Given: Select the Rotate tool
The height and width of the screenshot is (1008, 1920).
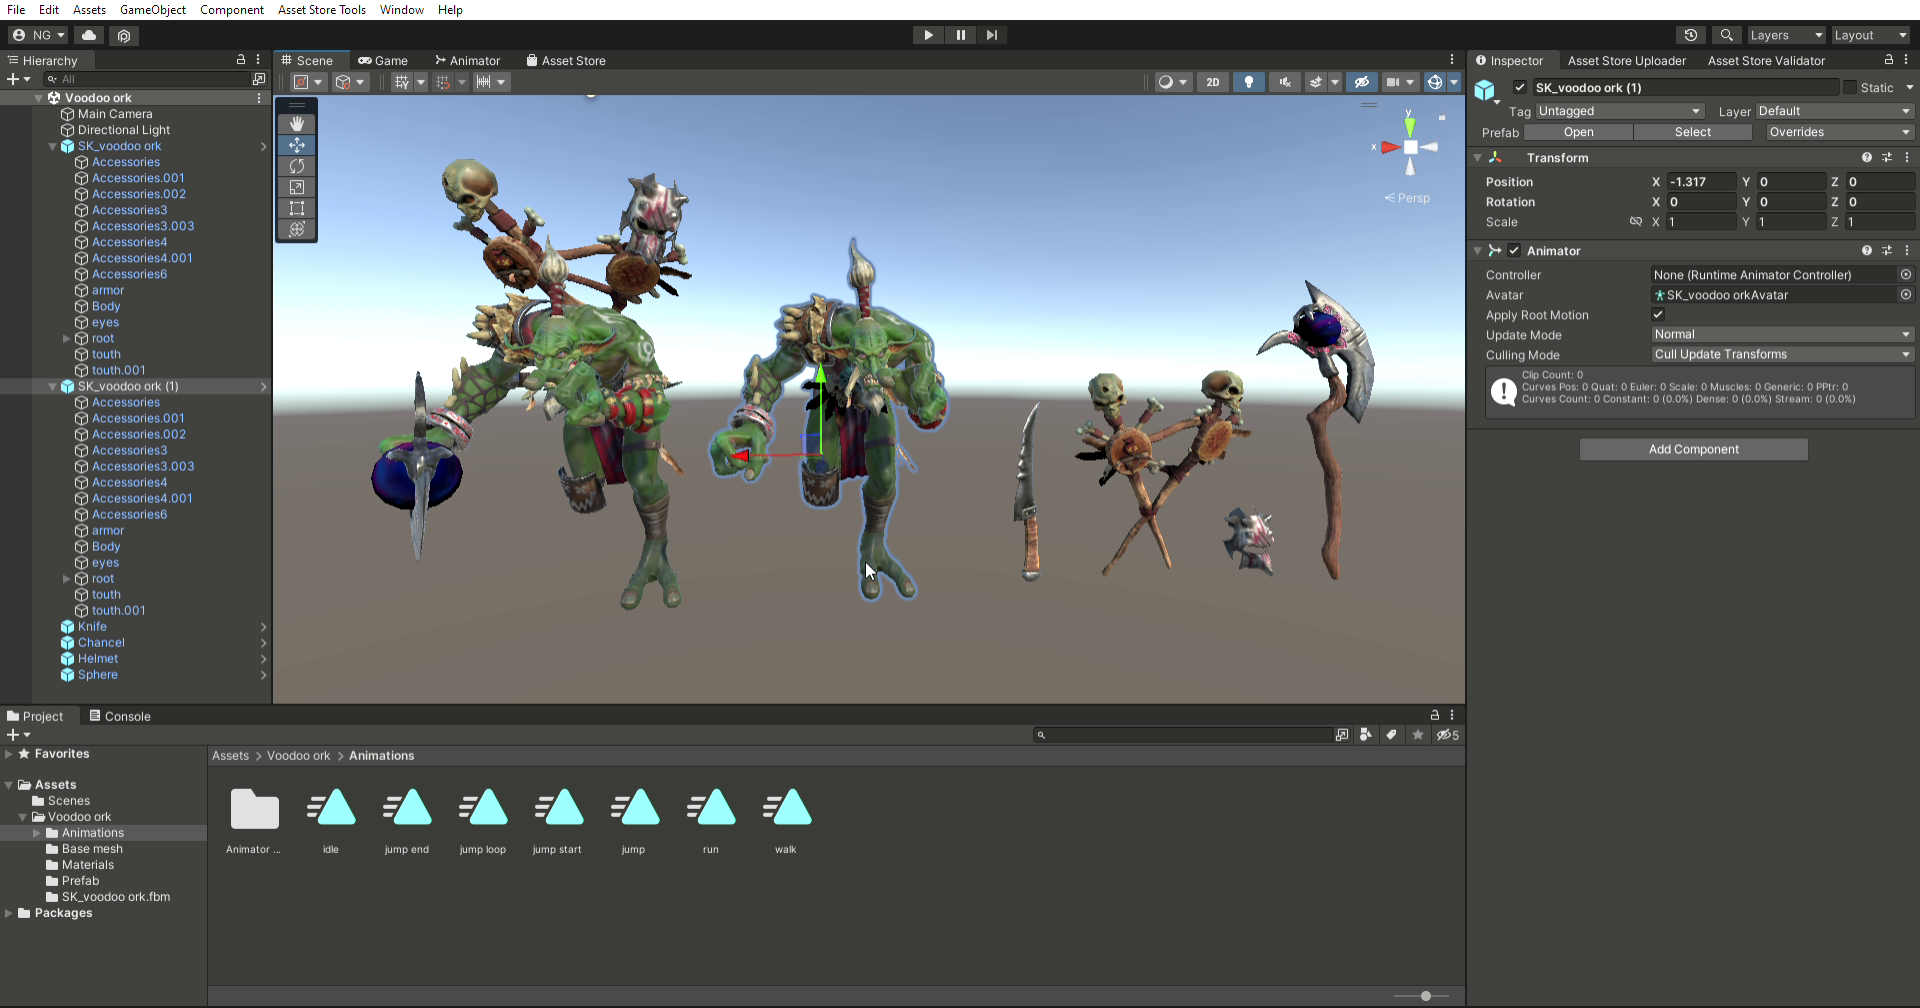Looking at the screenshot, I should [297, 166].
